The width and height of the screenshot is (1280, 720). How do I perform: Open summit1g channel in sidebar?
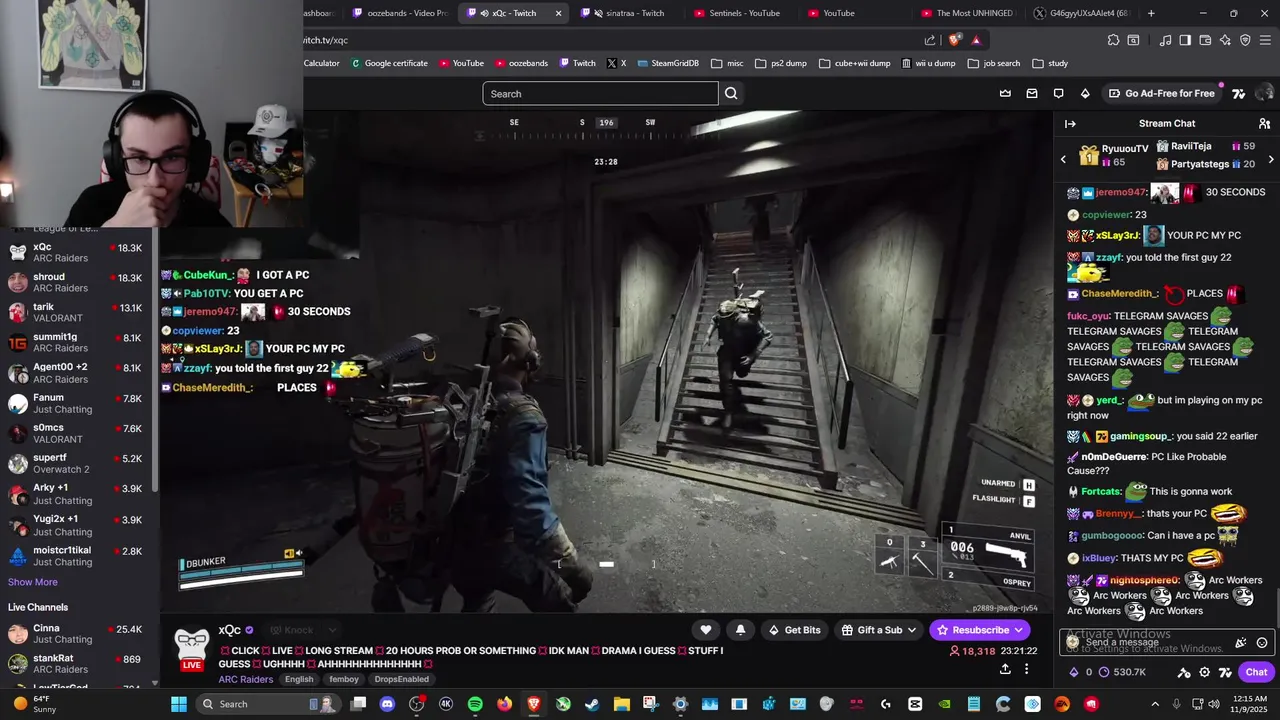point(78,343)
